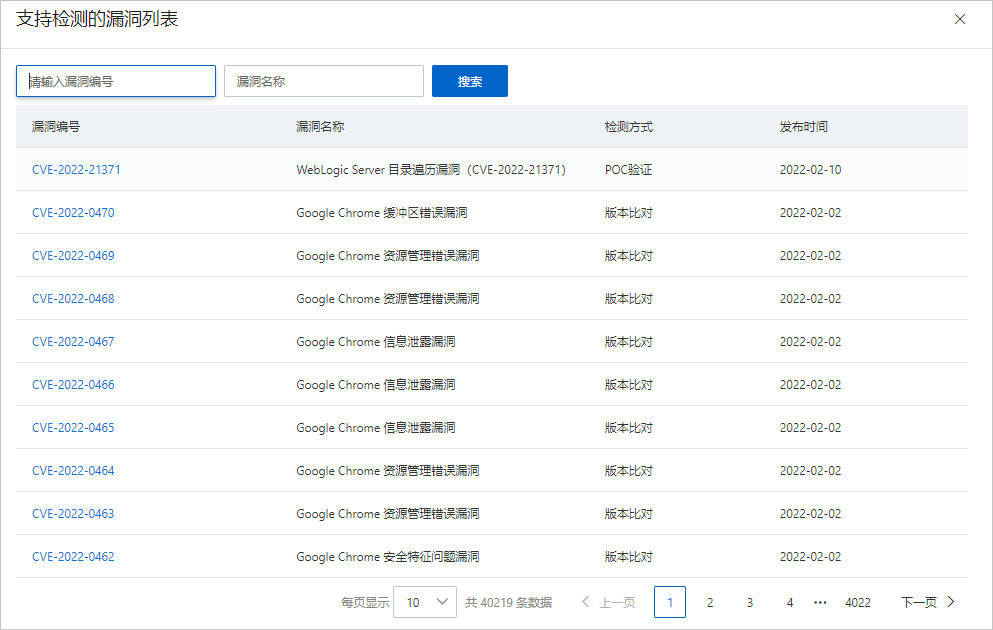The image size is (993, 630).
Task: Open the CVE-2022-21371 link
Action: (76, 170)
